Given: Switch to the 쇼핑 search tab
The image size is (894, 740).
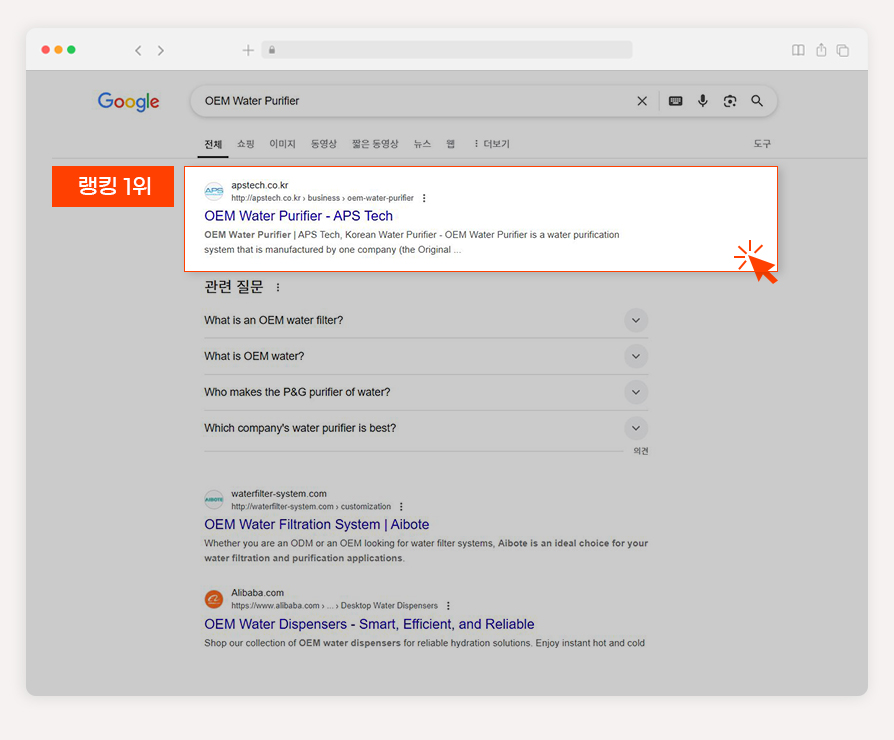Looking at the screenshot, I should (x=246, y=144).
